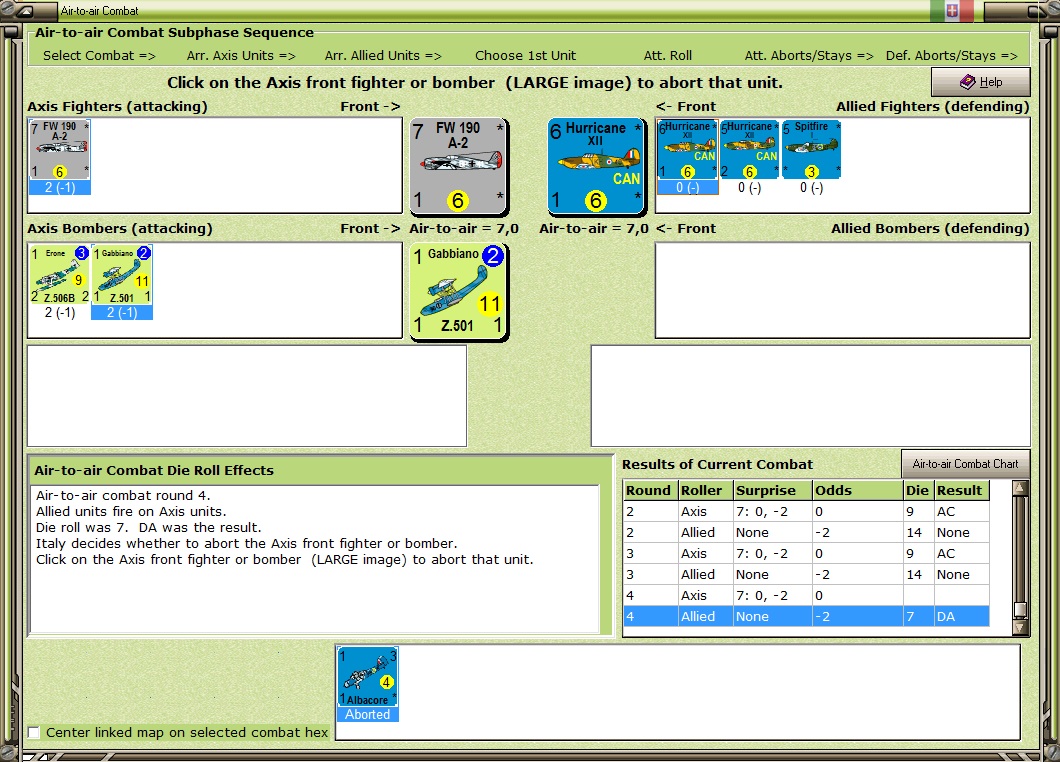The height and width of the screenshot is (762, 1060).
Task: Click the 'Arr. Axis Units =>' sequence step
Action: (241, 55)
